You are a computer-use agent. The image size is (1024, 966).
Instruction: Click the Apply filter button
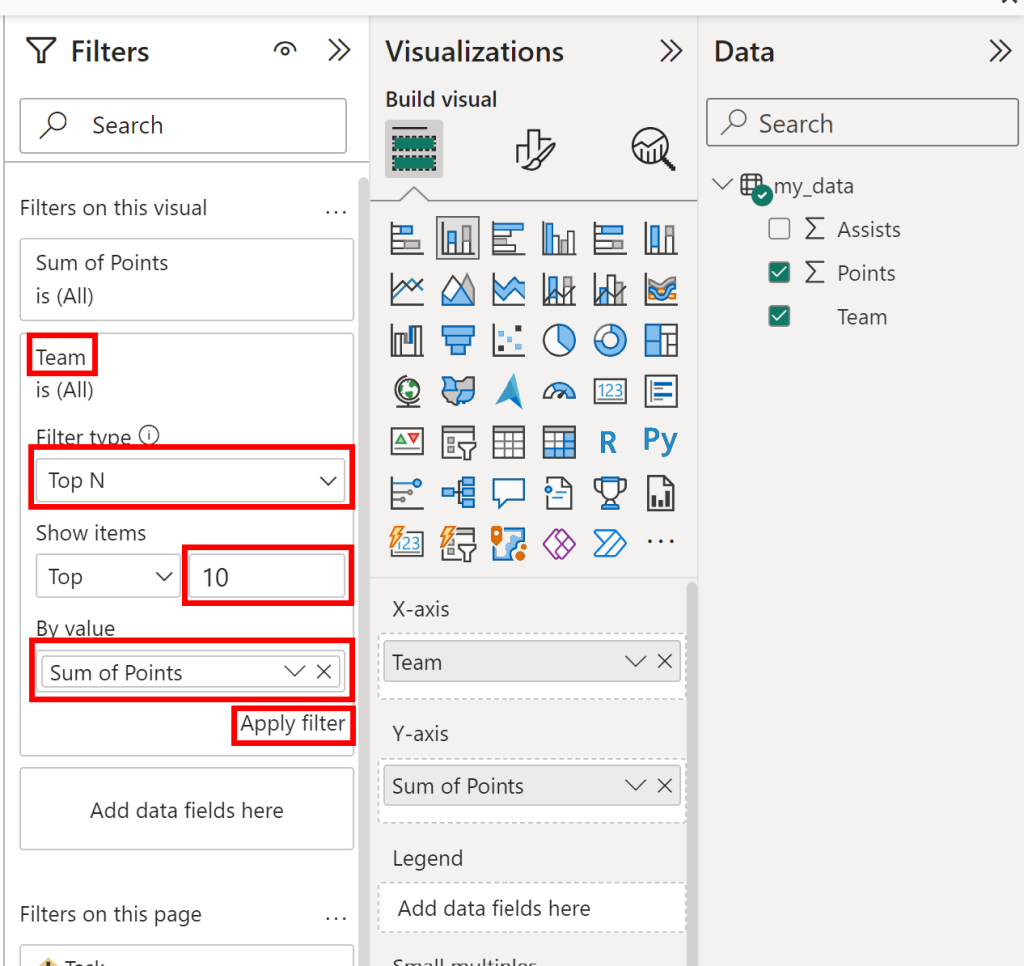click(x=293, y=724)
